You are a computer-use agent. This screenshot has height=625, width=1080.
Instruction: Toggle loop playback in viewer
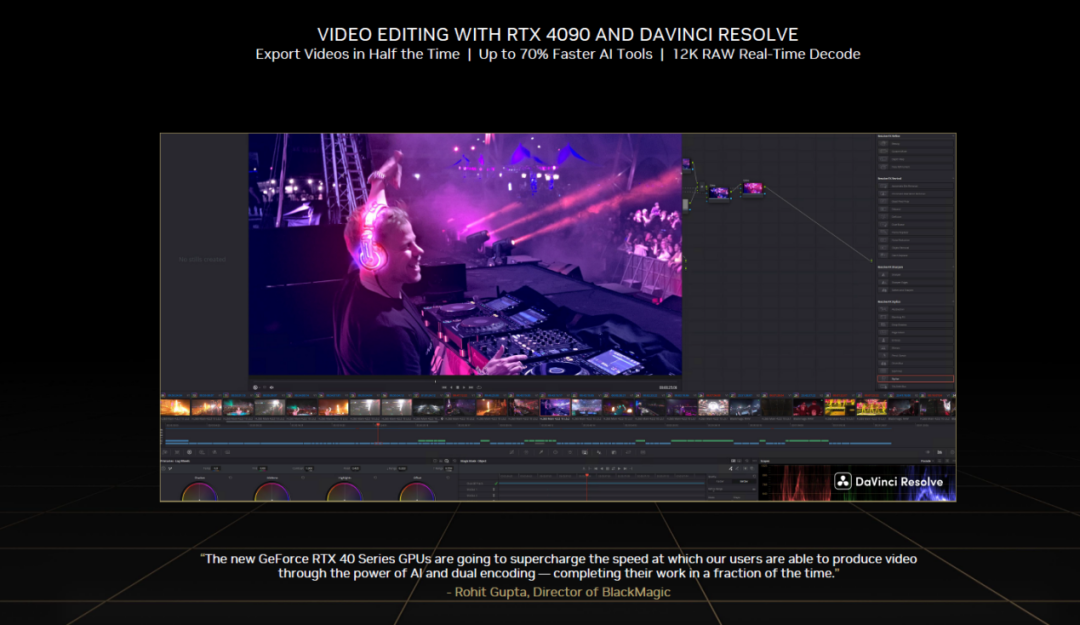coord(479,387)
